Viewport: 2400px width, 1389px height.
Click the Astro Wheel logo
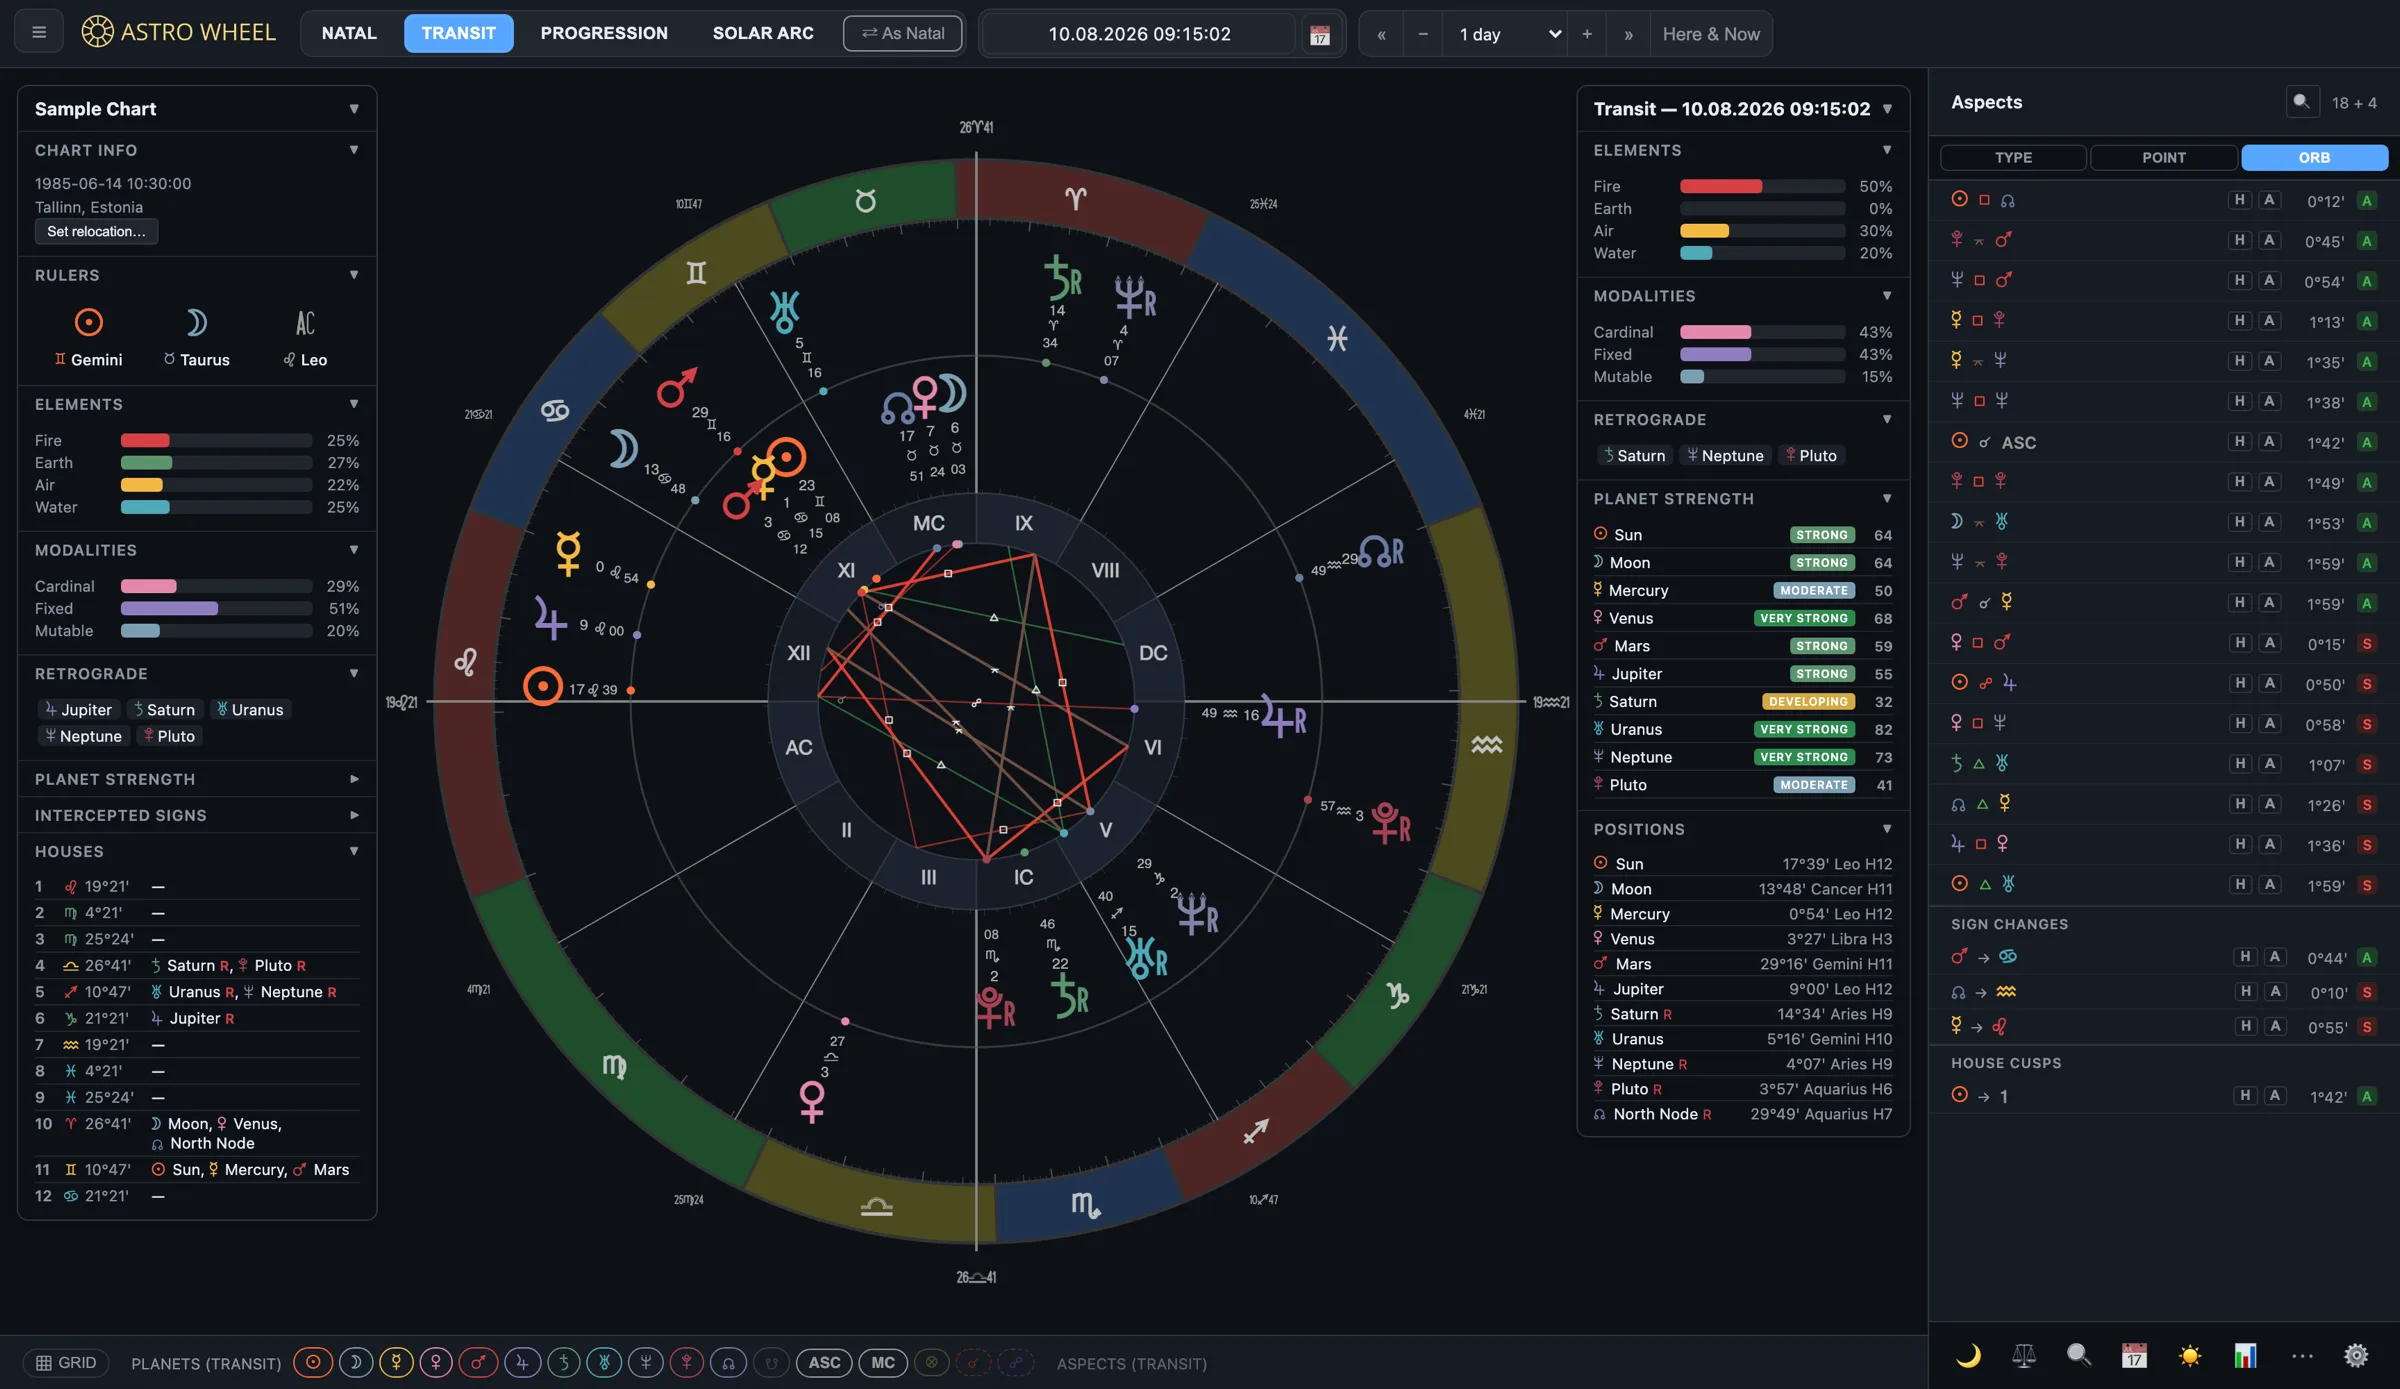(178, 32)
